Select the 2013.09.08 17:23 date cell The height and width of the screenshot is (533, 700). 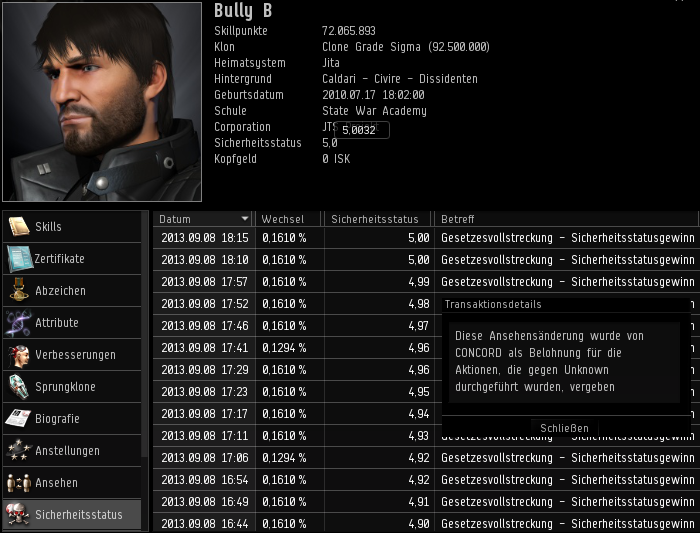point(204,391)
